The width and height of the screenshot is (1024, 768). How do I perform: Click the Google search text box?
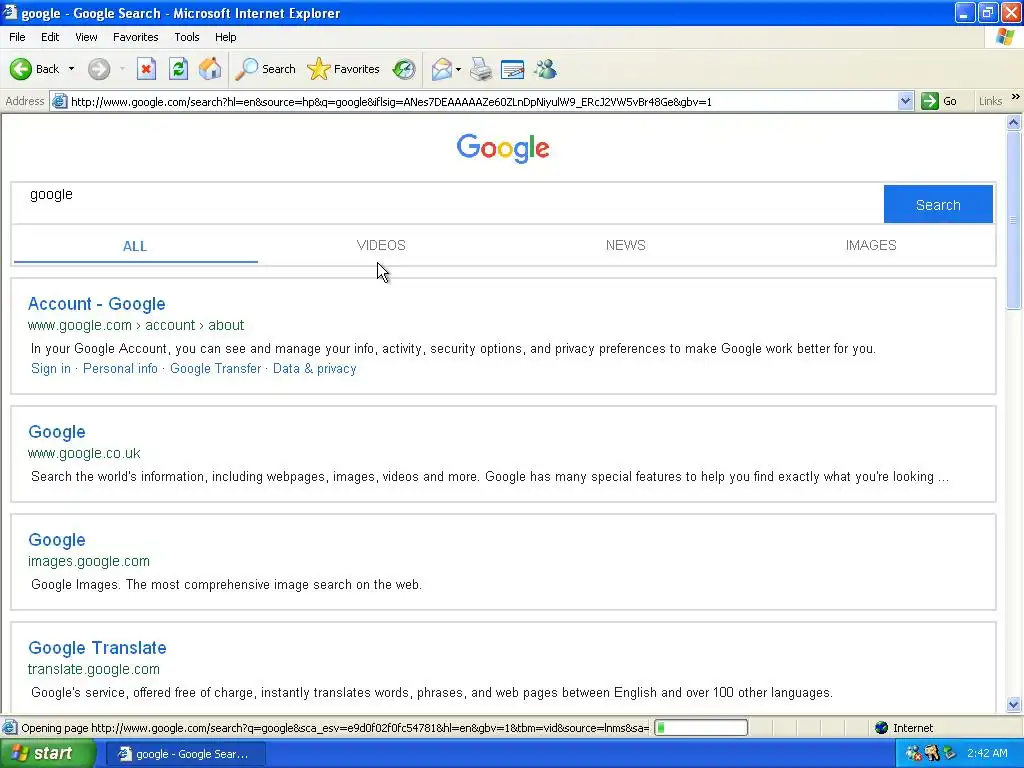click(447, 204)
